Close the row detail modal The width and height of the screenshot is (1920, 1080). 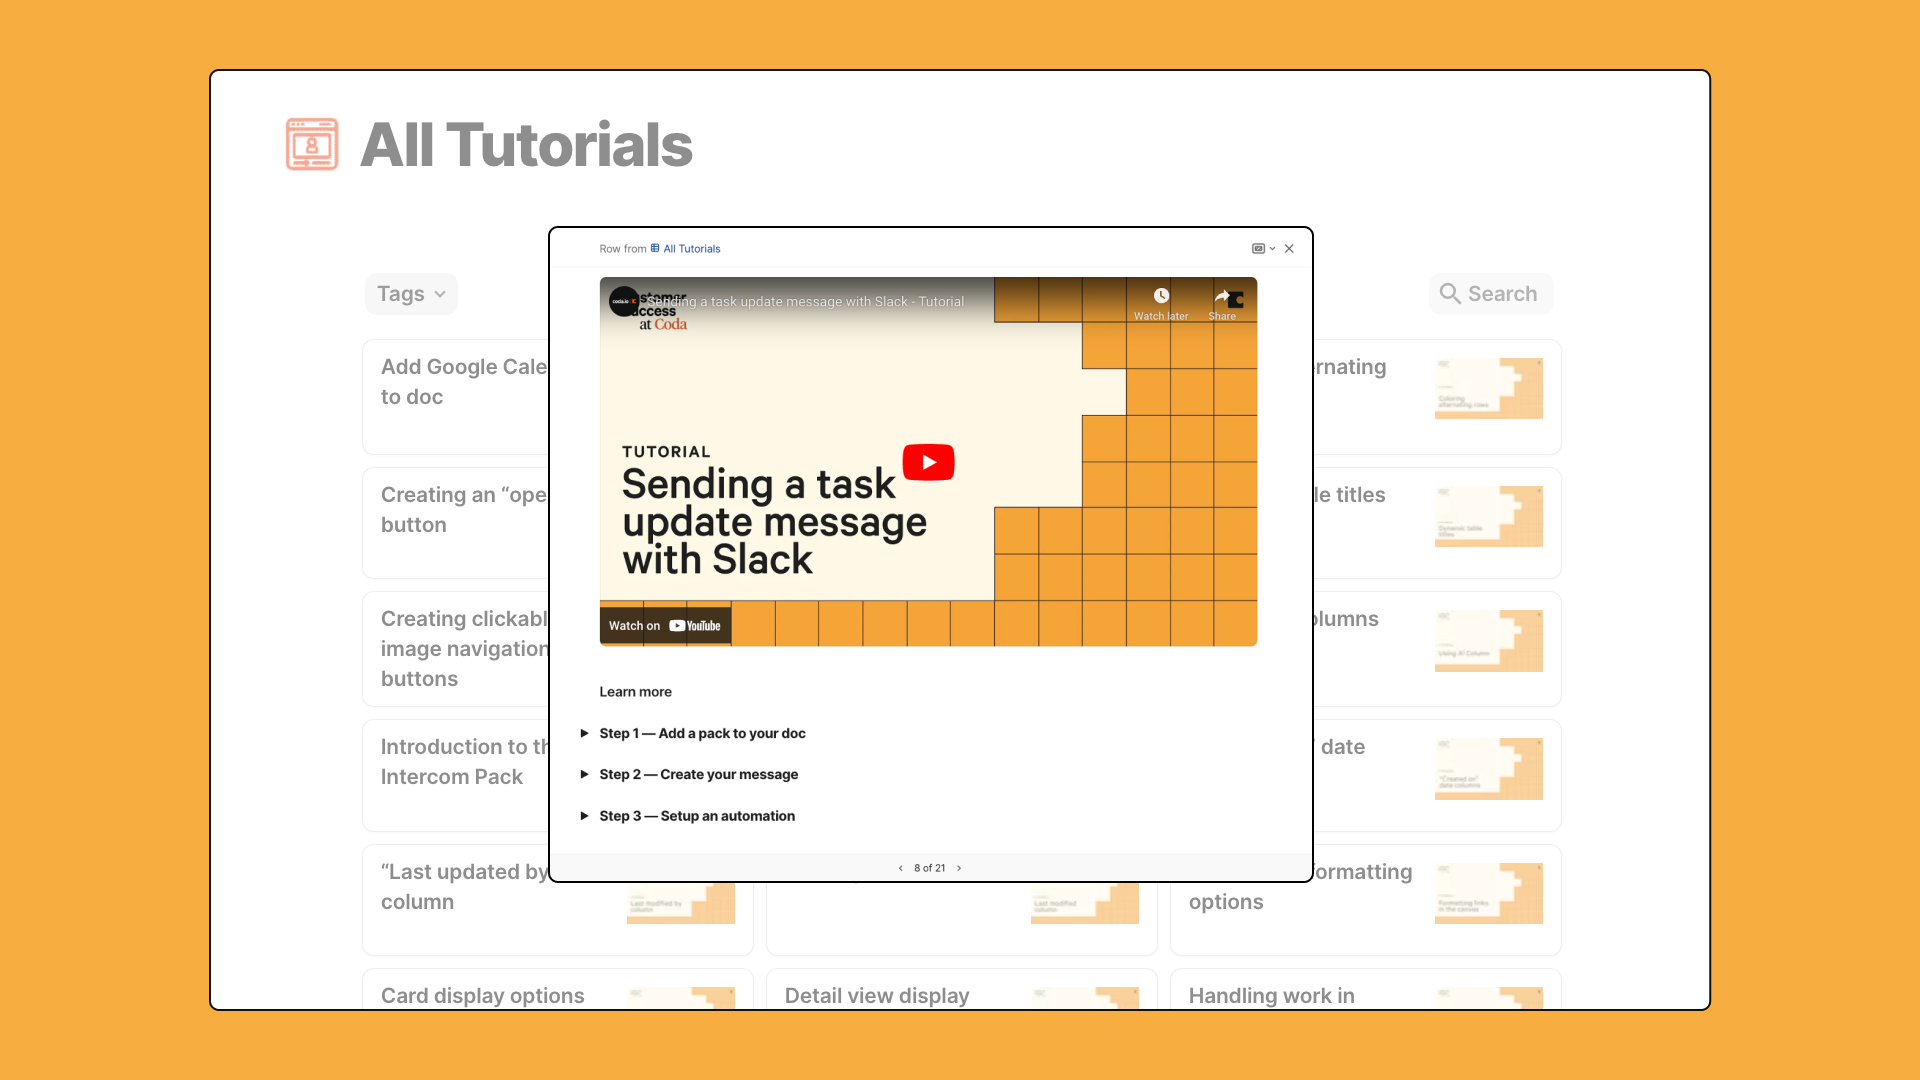point(1289,249)
